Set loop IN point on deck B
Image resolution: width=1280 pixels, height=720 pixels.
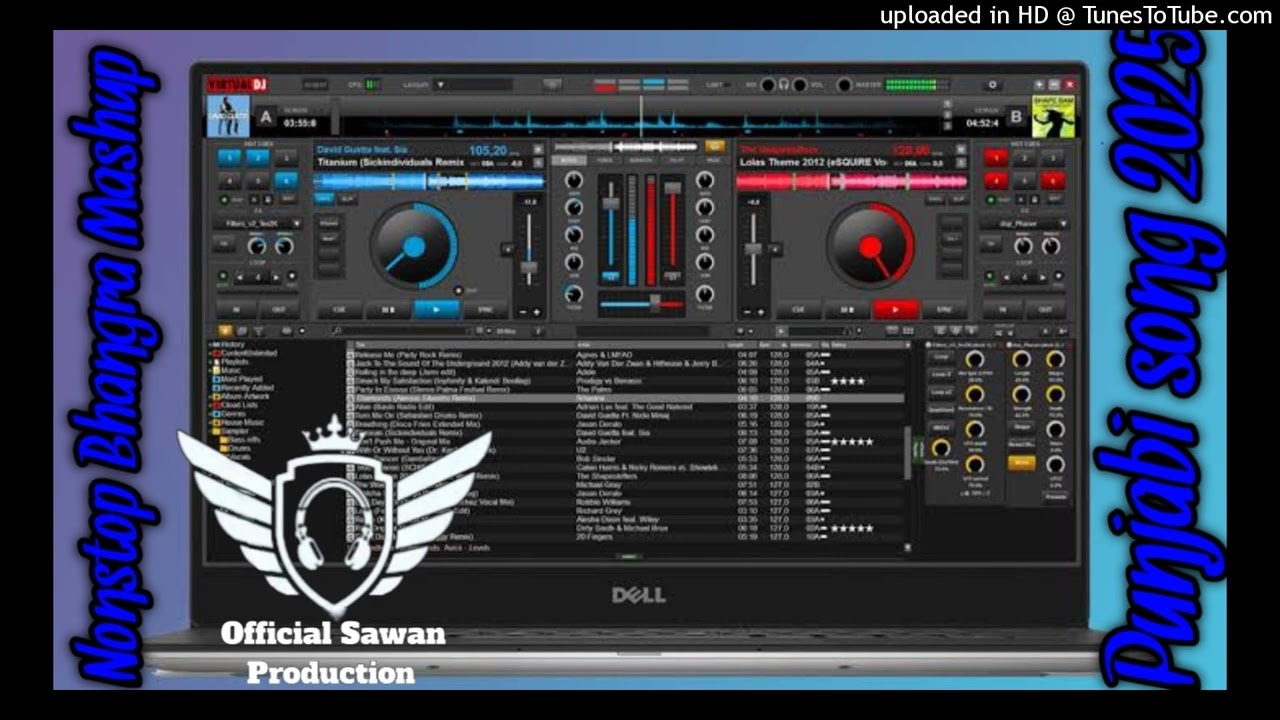pyautogui.click(x=1003, y=310)
